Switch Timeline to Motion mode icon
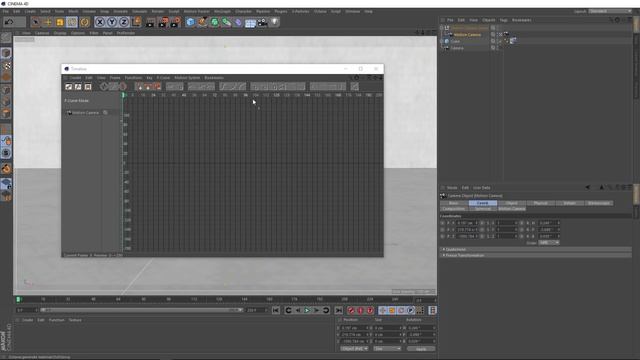 [x=88, y=87]
